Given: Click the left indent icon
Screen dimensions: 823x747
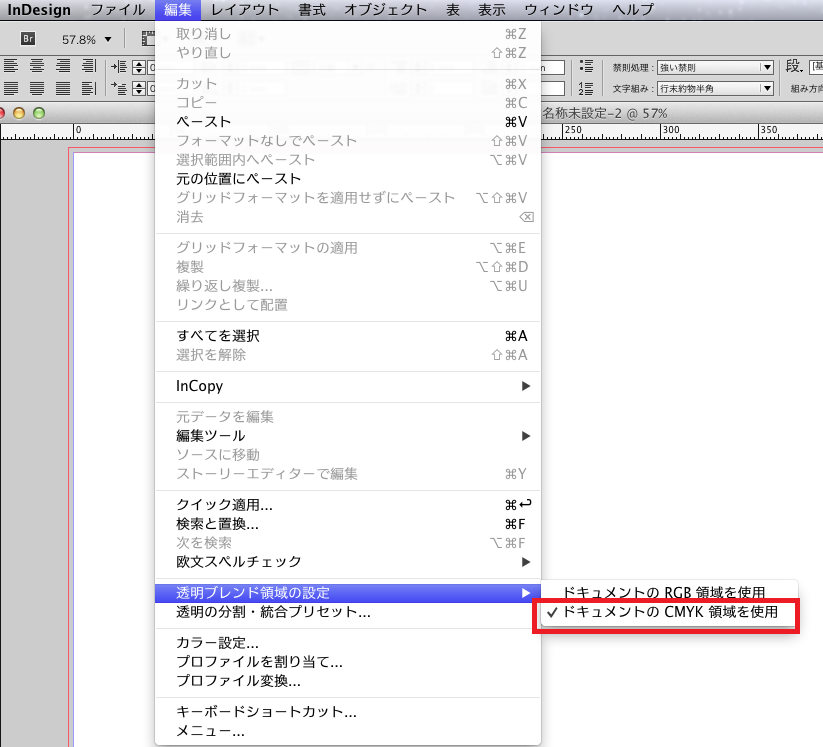Looking at the screenshot, I should [x=119, y=67].
